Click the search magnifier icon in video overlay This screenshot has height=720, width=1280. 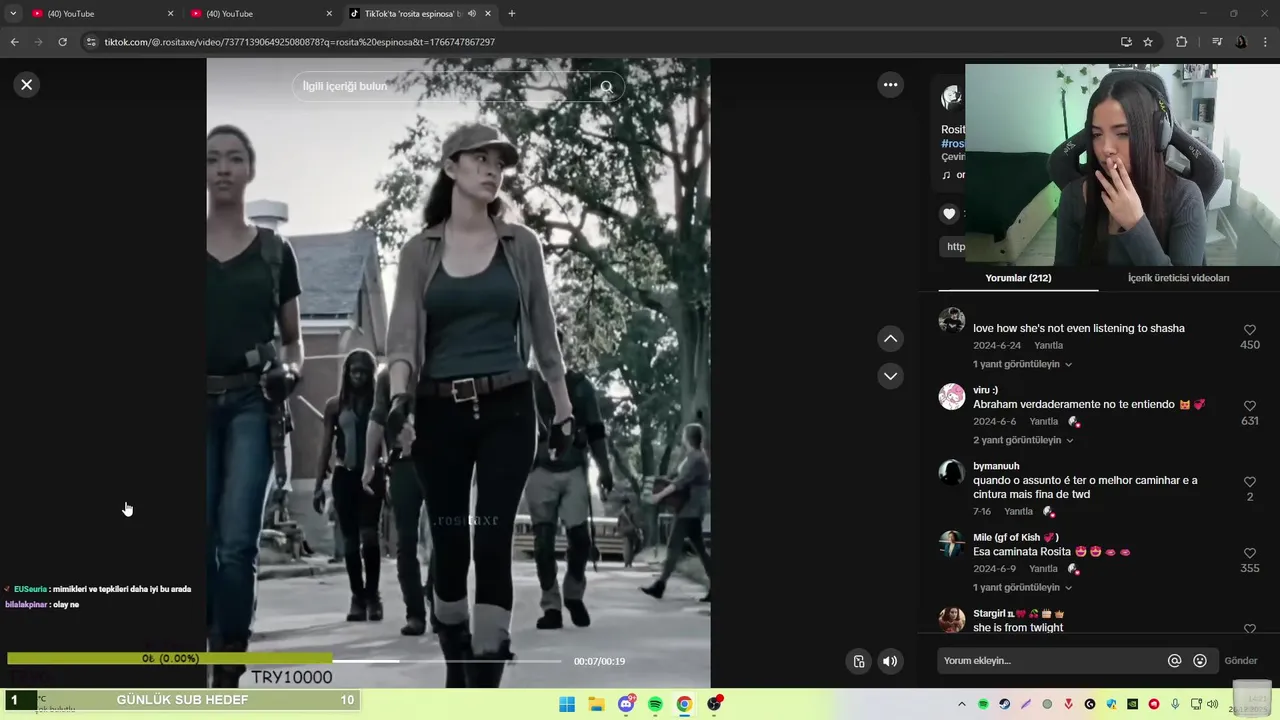click(606, 87)
